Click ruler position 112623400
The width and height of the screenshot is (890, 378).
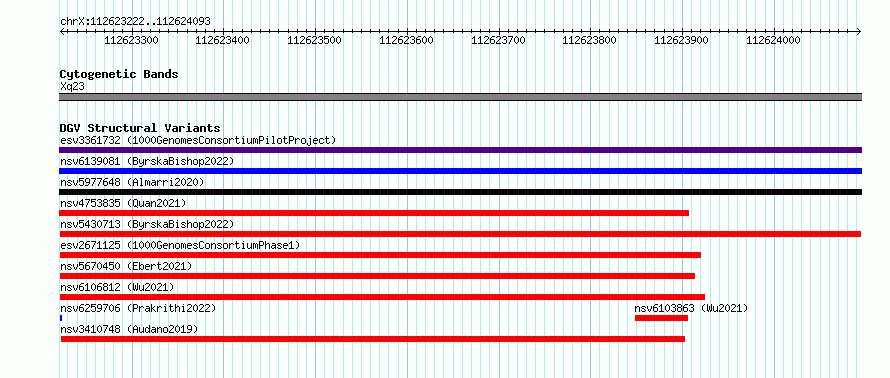pos(223,40)
